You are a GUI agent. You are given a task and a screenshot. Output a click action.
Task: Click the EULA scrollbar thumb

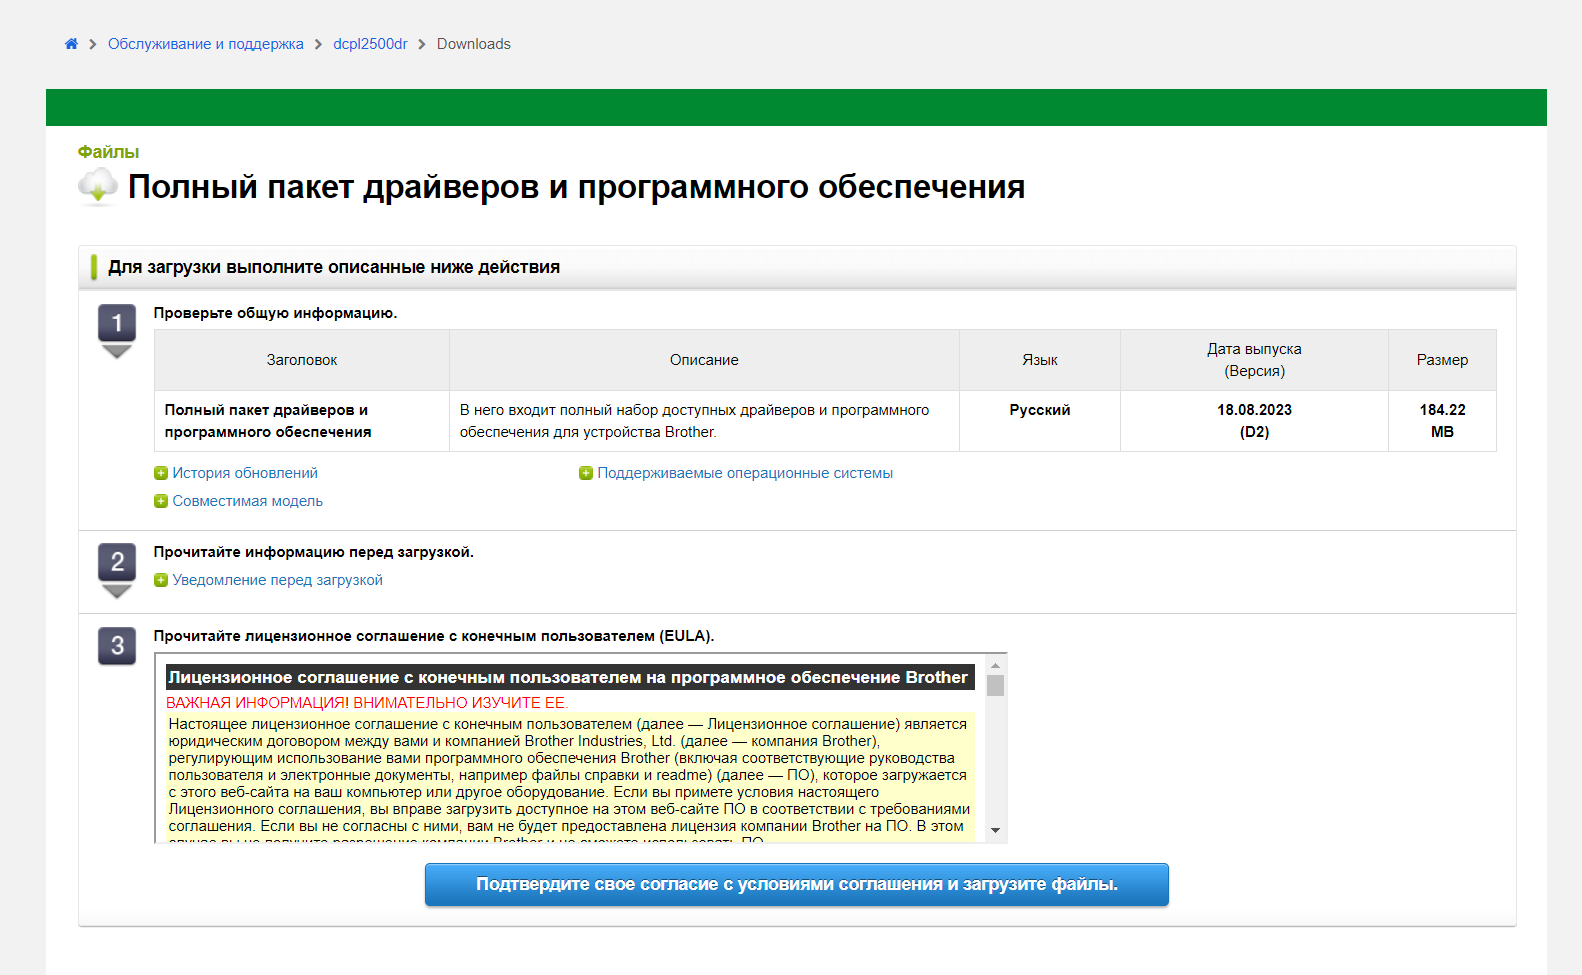click(995, 685)
